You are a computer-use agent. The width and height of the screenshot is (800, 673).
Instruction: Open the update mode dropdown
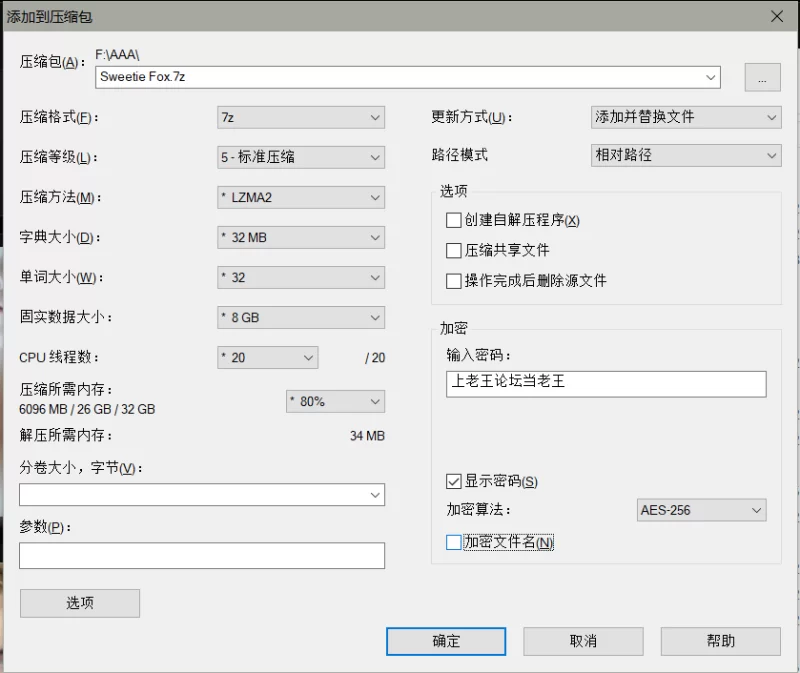point(686,117)
